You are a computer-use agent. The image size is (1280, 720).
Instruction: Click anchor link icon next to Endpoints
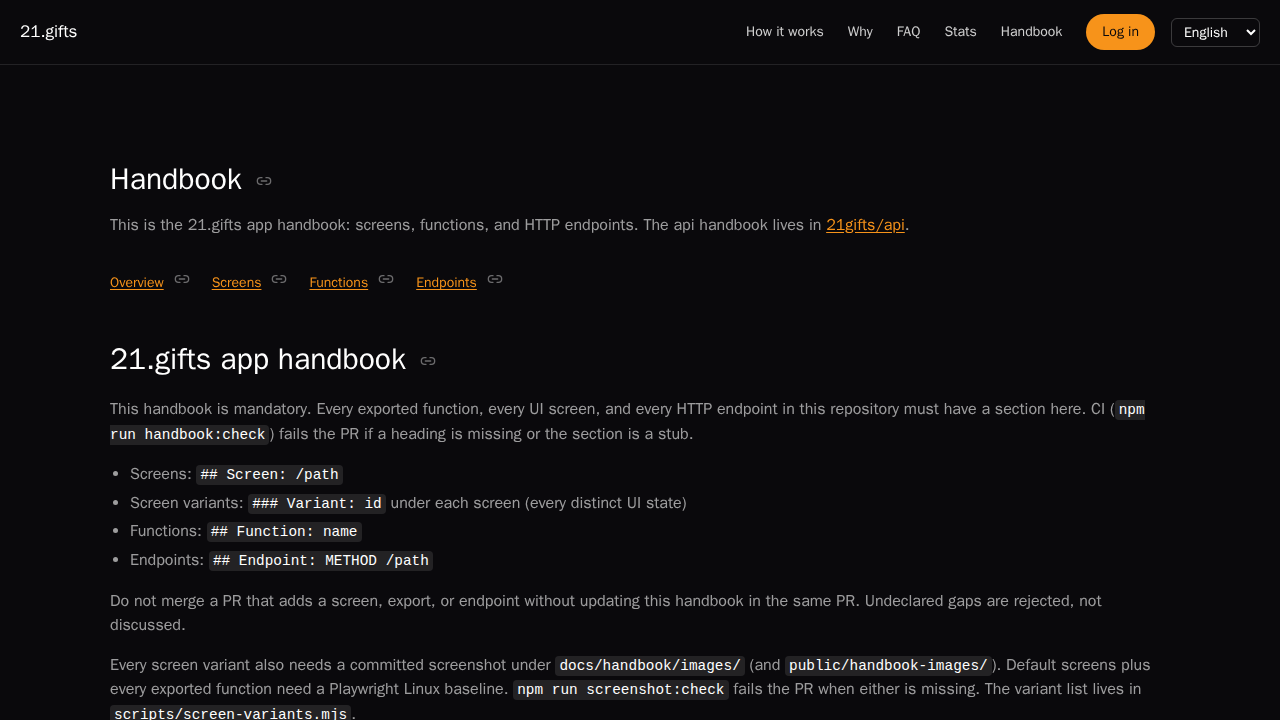click(x=495, y=279)
